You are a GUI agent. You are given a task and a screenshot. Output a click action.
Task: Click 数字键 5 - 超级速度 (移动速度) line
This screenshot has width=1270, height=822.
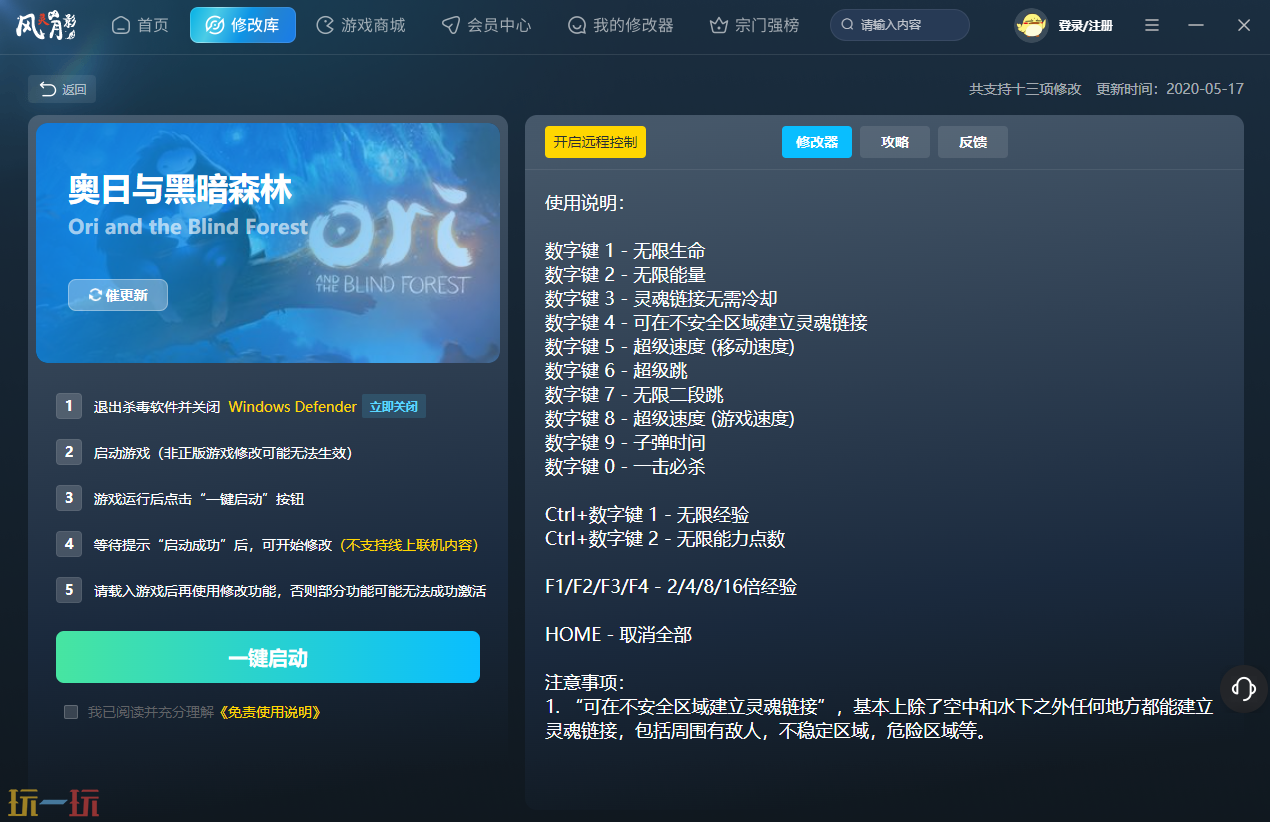pyautogui.click(x=670, y=347)
